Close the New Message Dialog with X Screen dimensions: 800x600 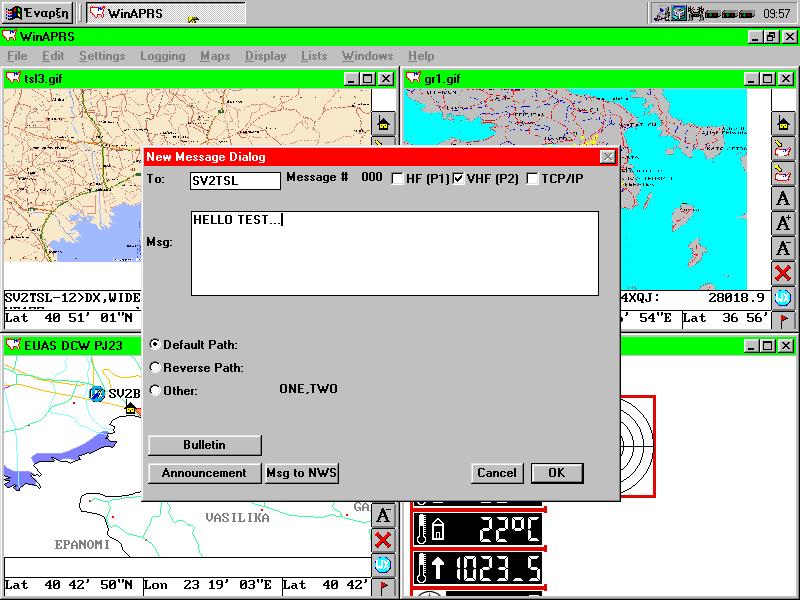pos(607,157)
